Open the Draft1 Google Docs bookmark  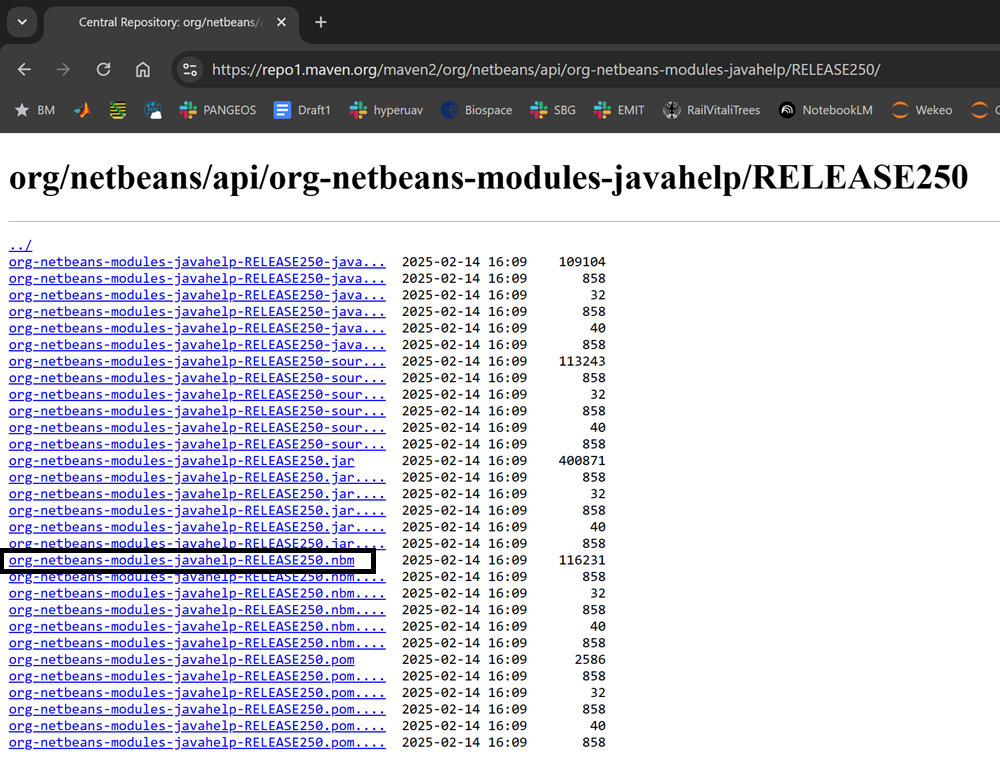[302, 110]
